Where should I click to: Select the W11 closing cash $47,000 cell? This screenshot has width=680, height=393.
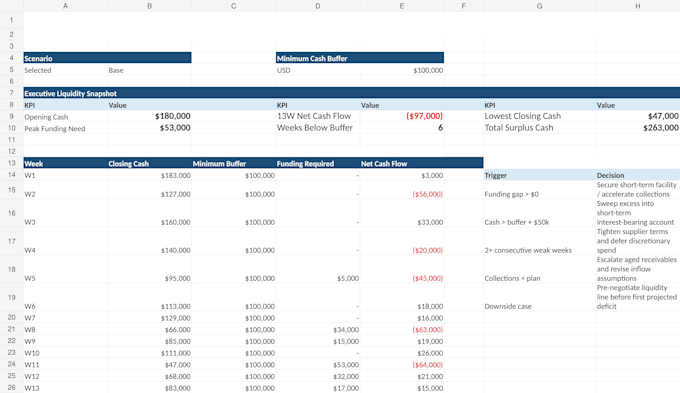[x=150, y=365]
